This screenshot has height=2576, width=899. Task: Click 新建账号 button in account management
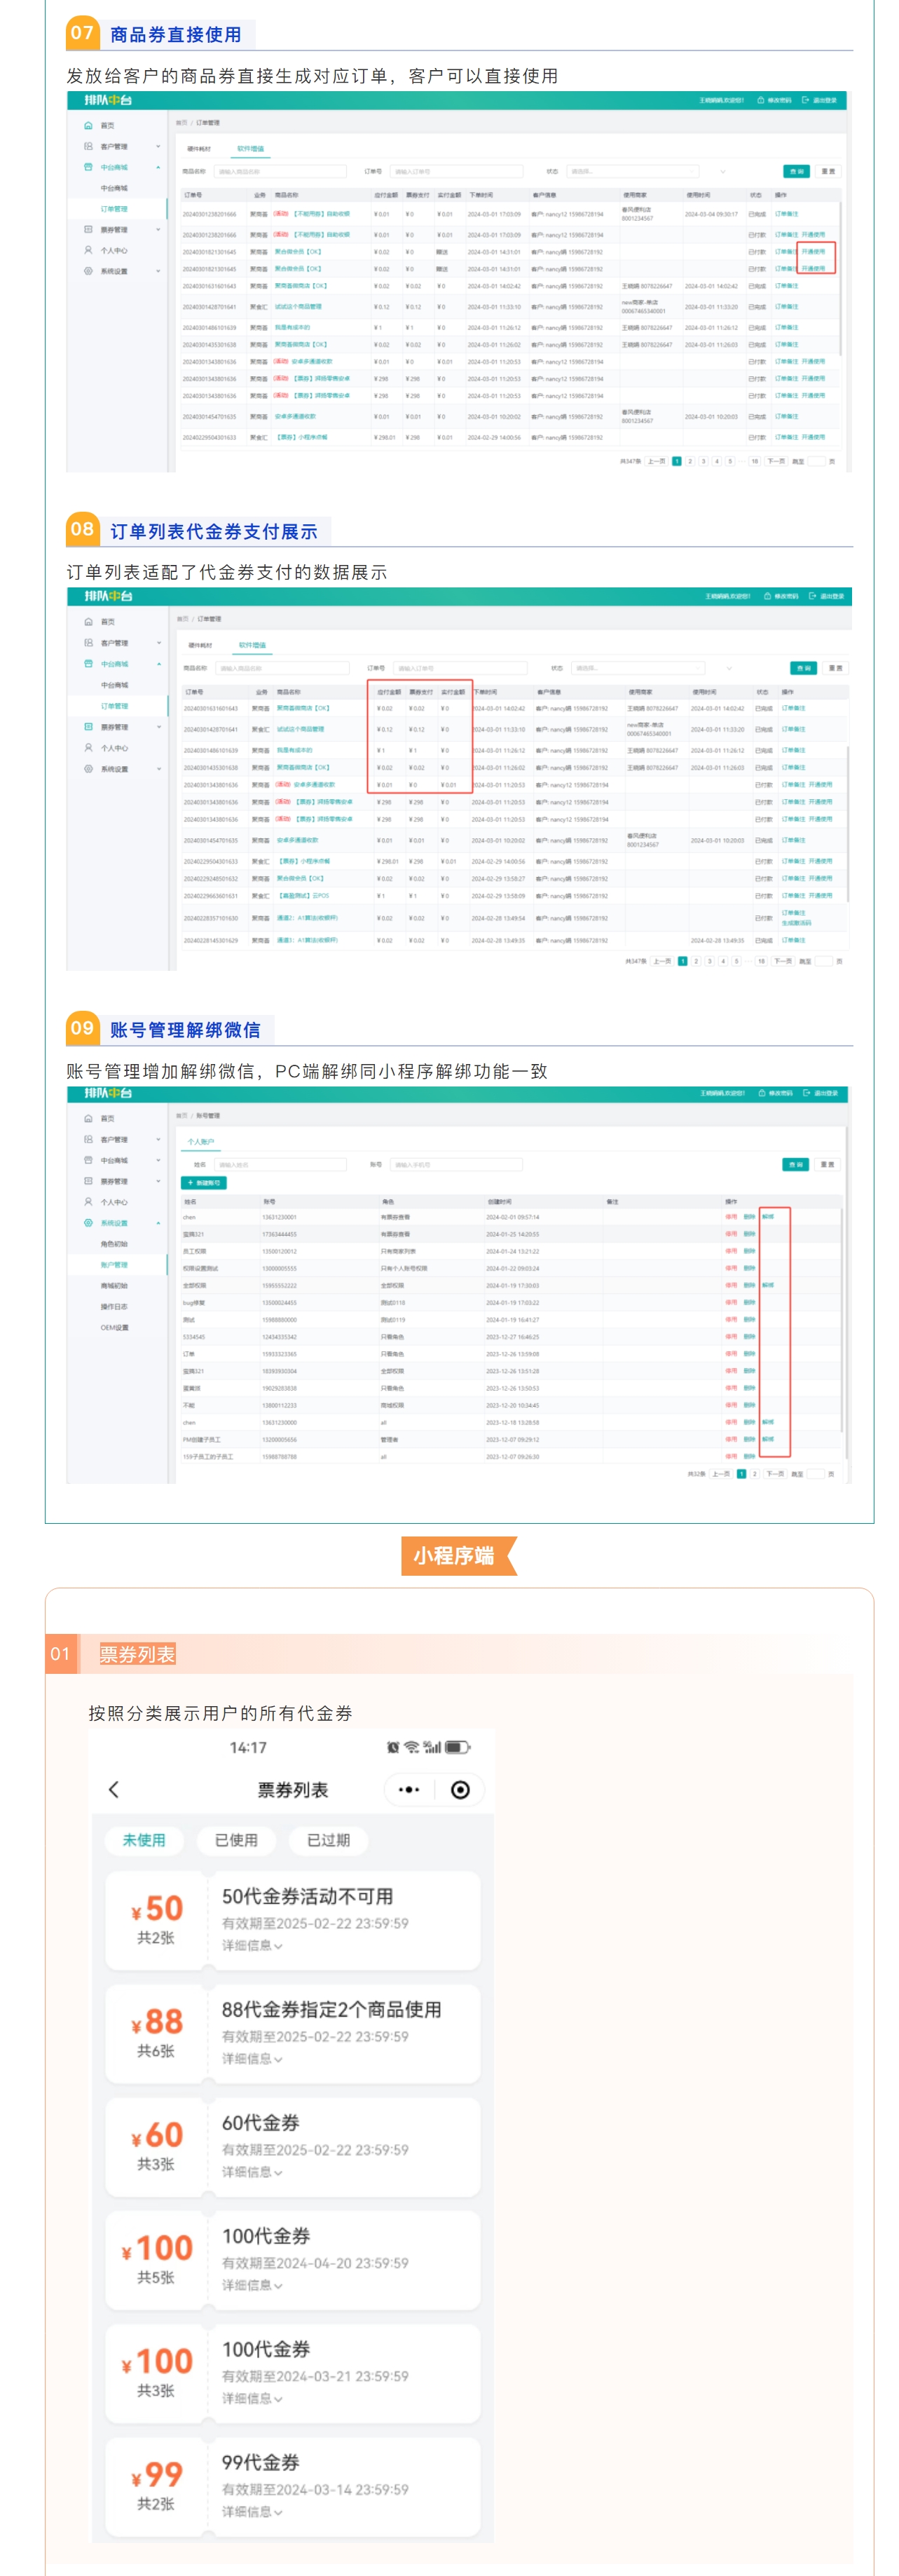click(204, 1183)
